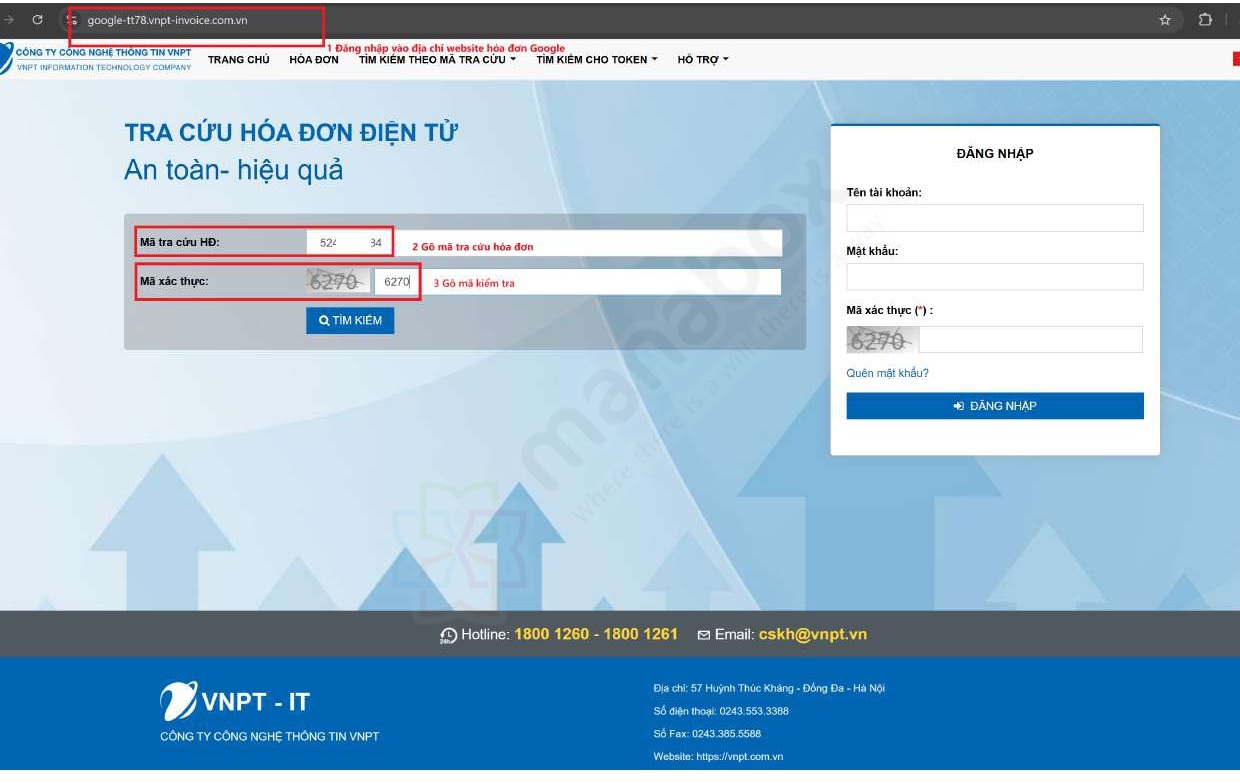Click the 24h hotline clock icon
The height and width of the screenshot is (783, 1240).
(448, 635)
